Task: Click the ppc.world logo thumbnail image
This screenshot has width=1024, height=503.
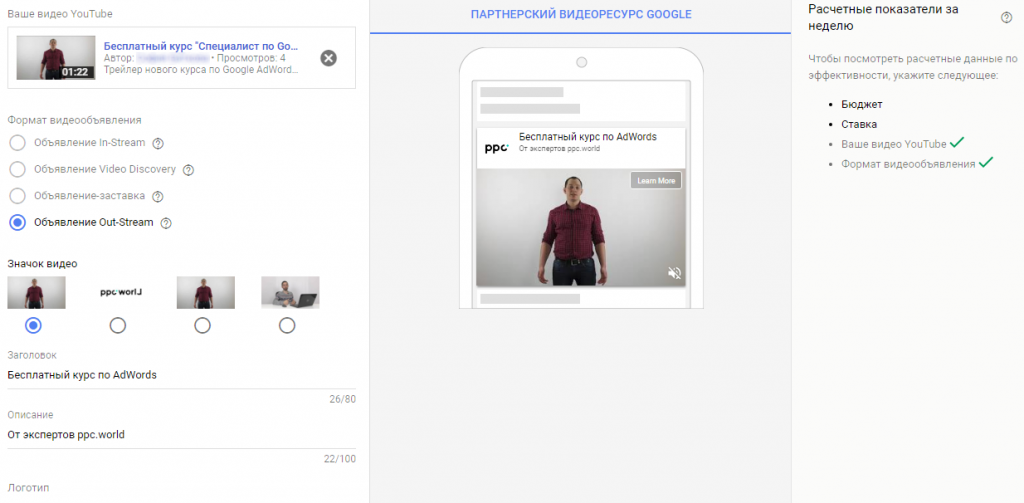Action: click(121, 292)
